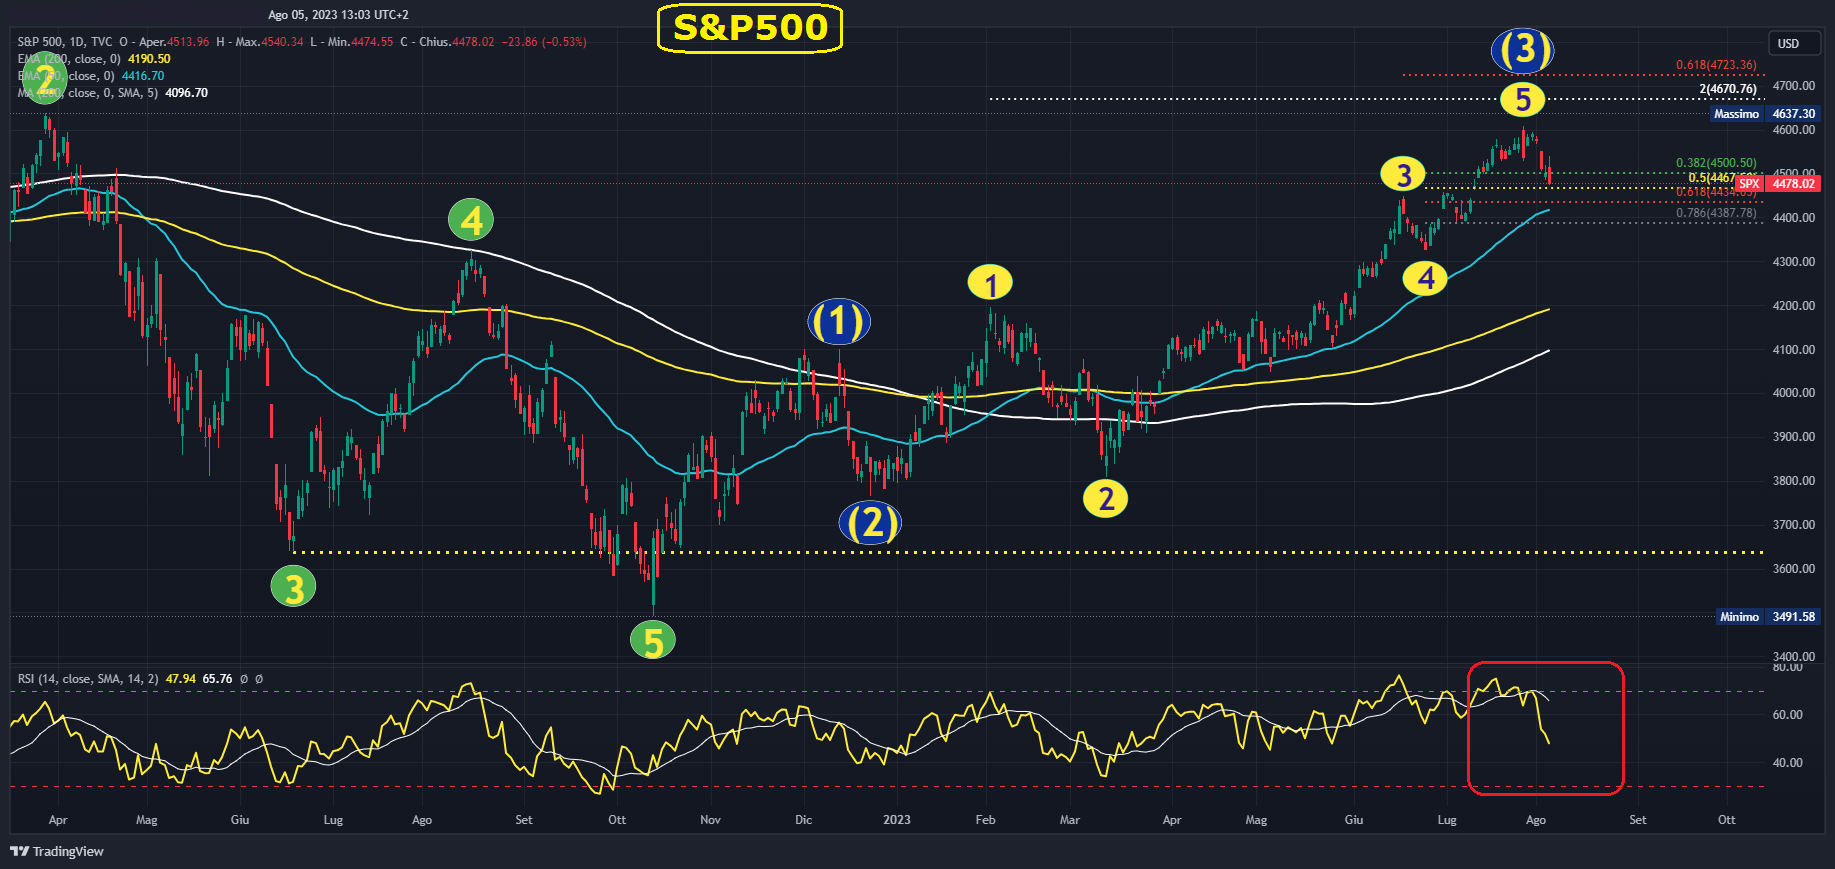Image resolution: width=1835 pixels, height=869 pixels.
Task: Click the Nov label on the time axis
Action: 710,820
